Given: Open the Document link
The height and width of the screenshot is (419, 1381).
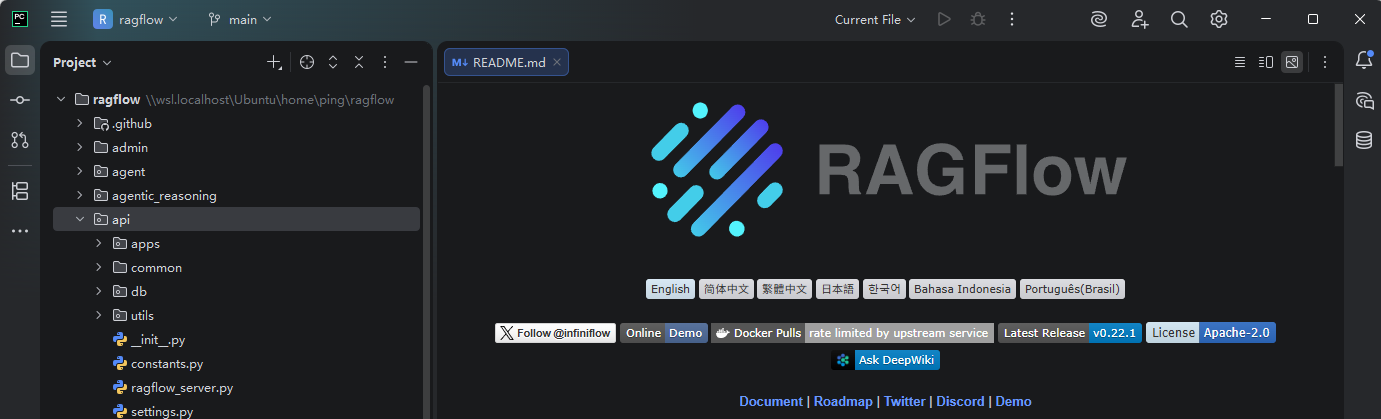Looking at the screenshot, I should coord(771,401).
